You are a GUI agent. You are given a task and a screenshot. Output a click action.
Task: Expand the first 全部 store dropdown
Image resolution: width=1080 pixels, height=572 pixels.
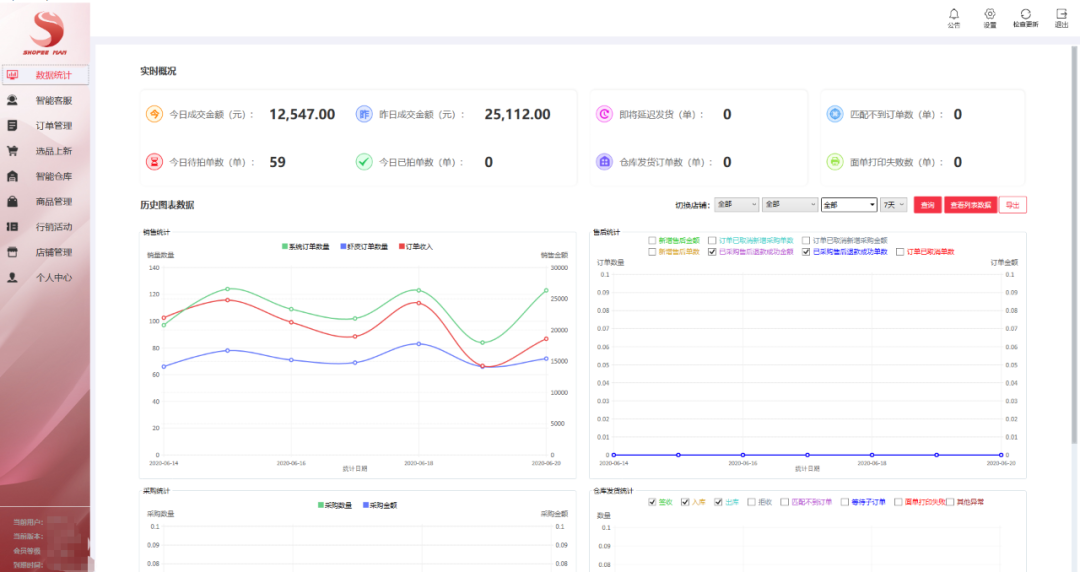[x=735, y=204]
